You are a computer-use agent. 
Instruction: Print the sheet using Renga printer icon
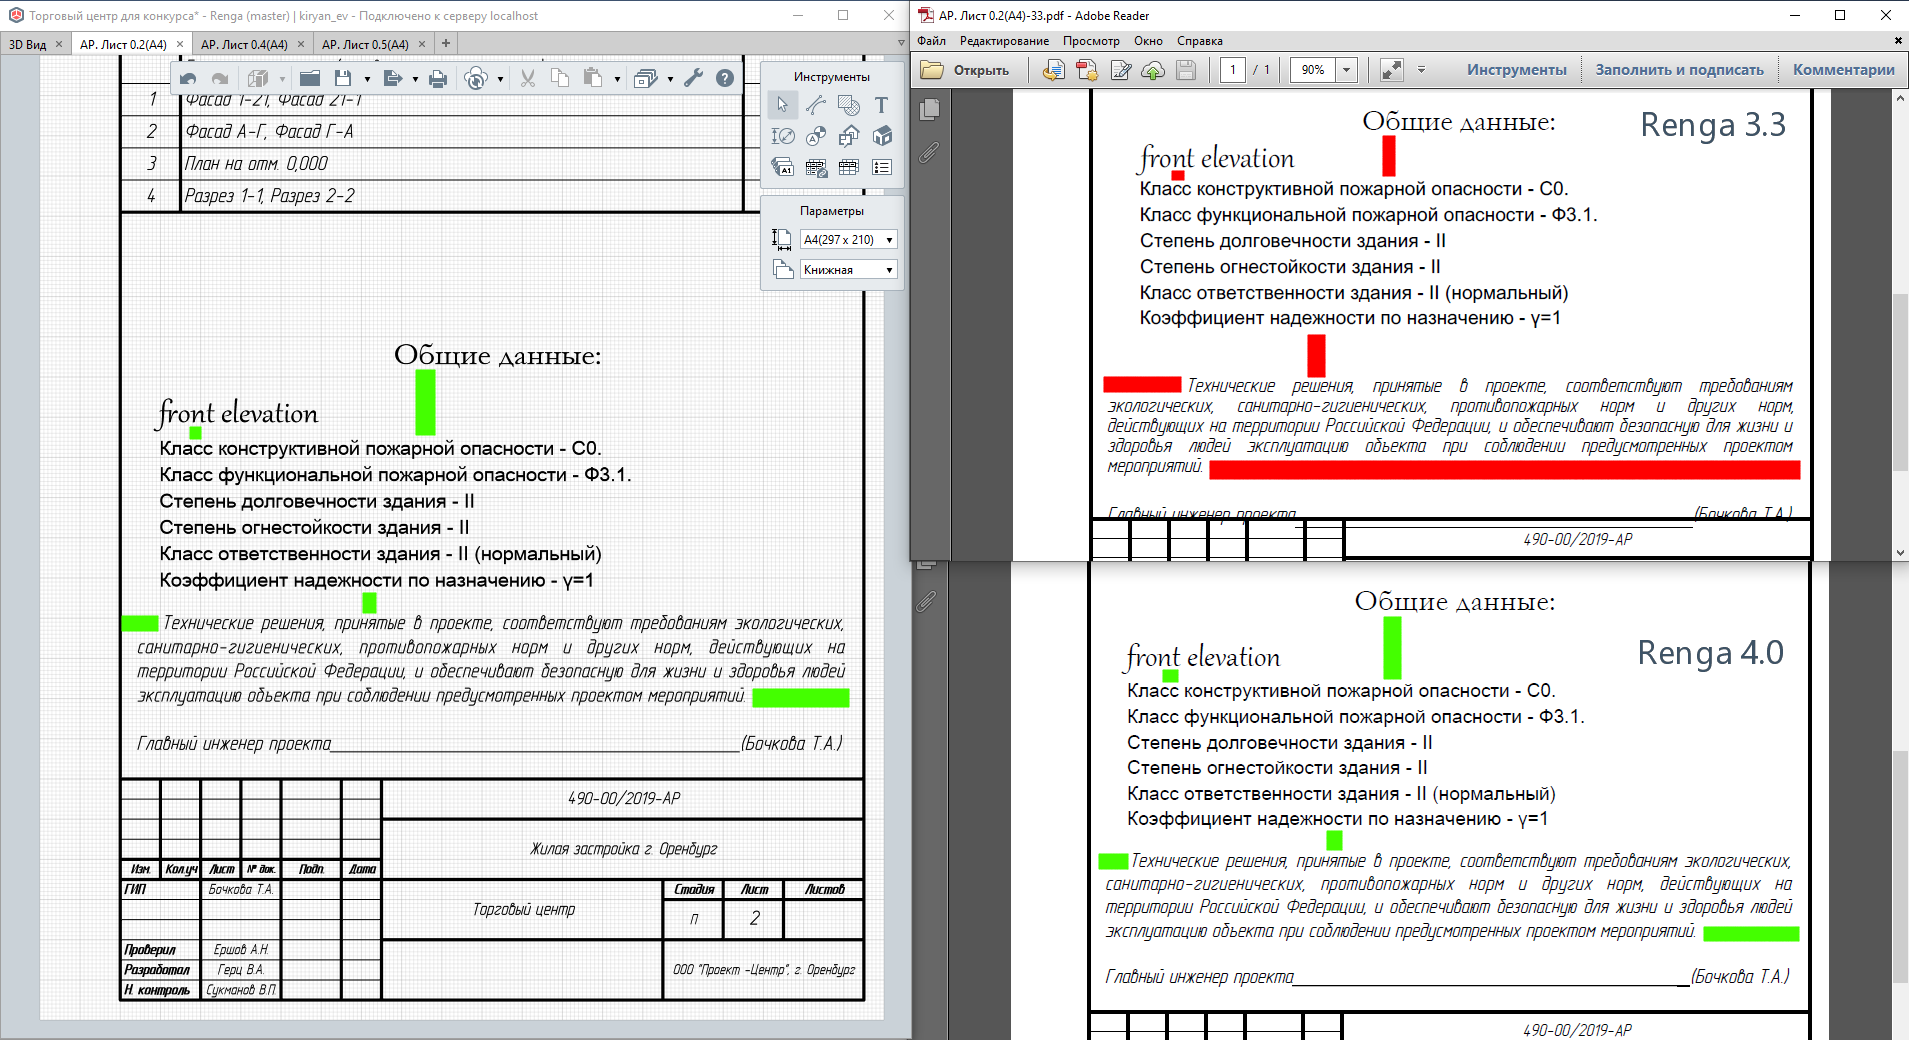point(438,78)
